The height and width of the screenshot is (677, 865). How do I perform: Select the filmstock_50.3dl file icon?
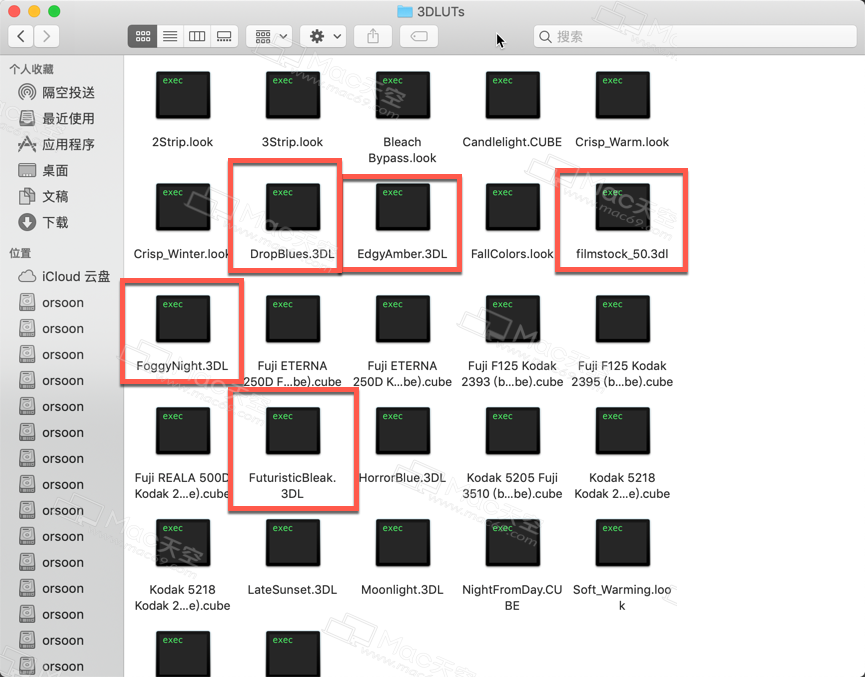(622, 207)
